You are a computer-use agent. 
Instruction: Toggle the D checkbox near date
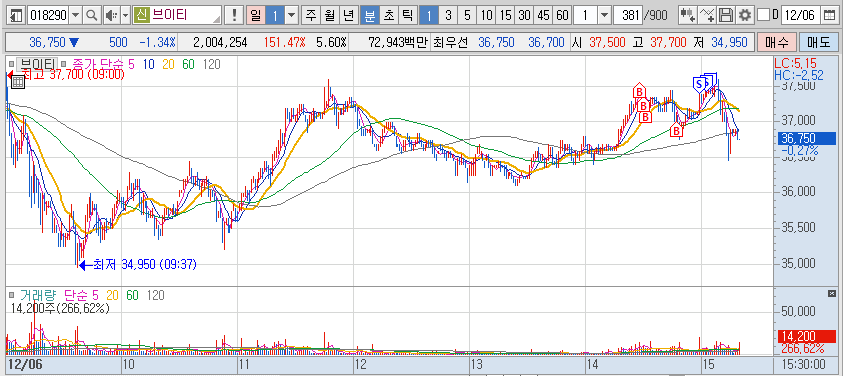763,15
